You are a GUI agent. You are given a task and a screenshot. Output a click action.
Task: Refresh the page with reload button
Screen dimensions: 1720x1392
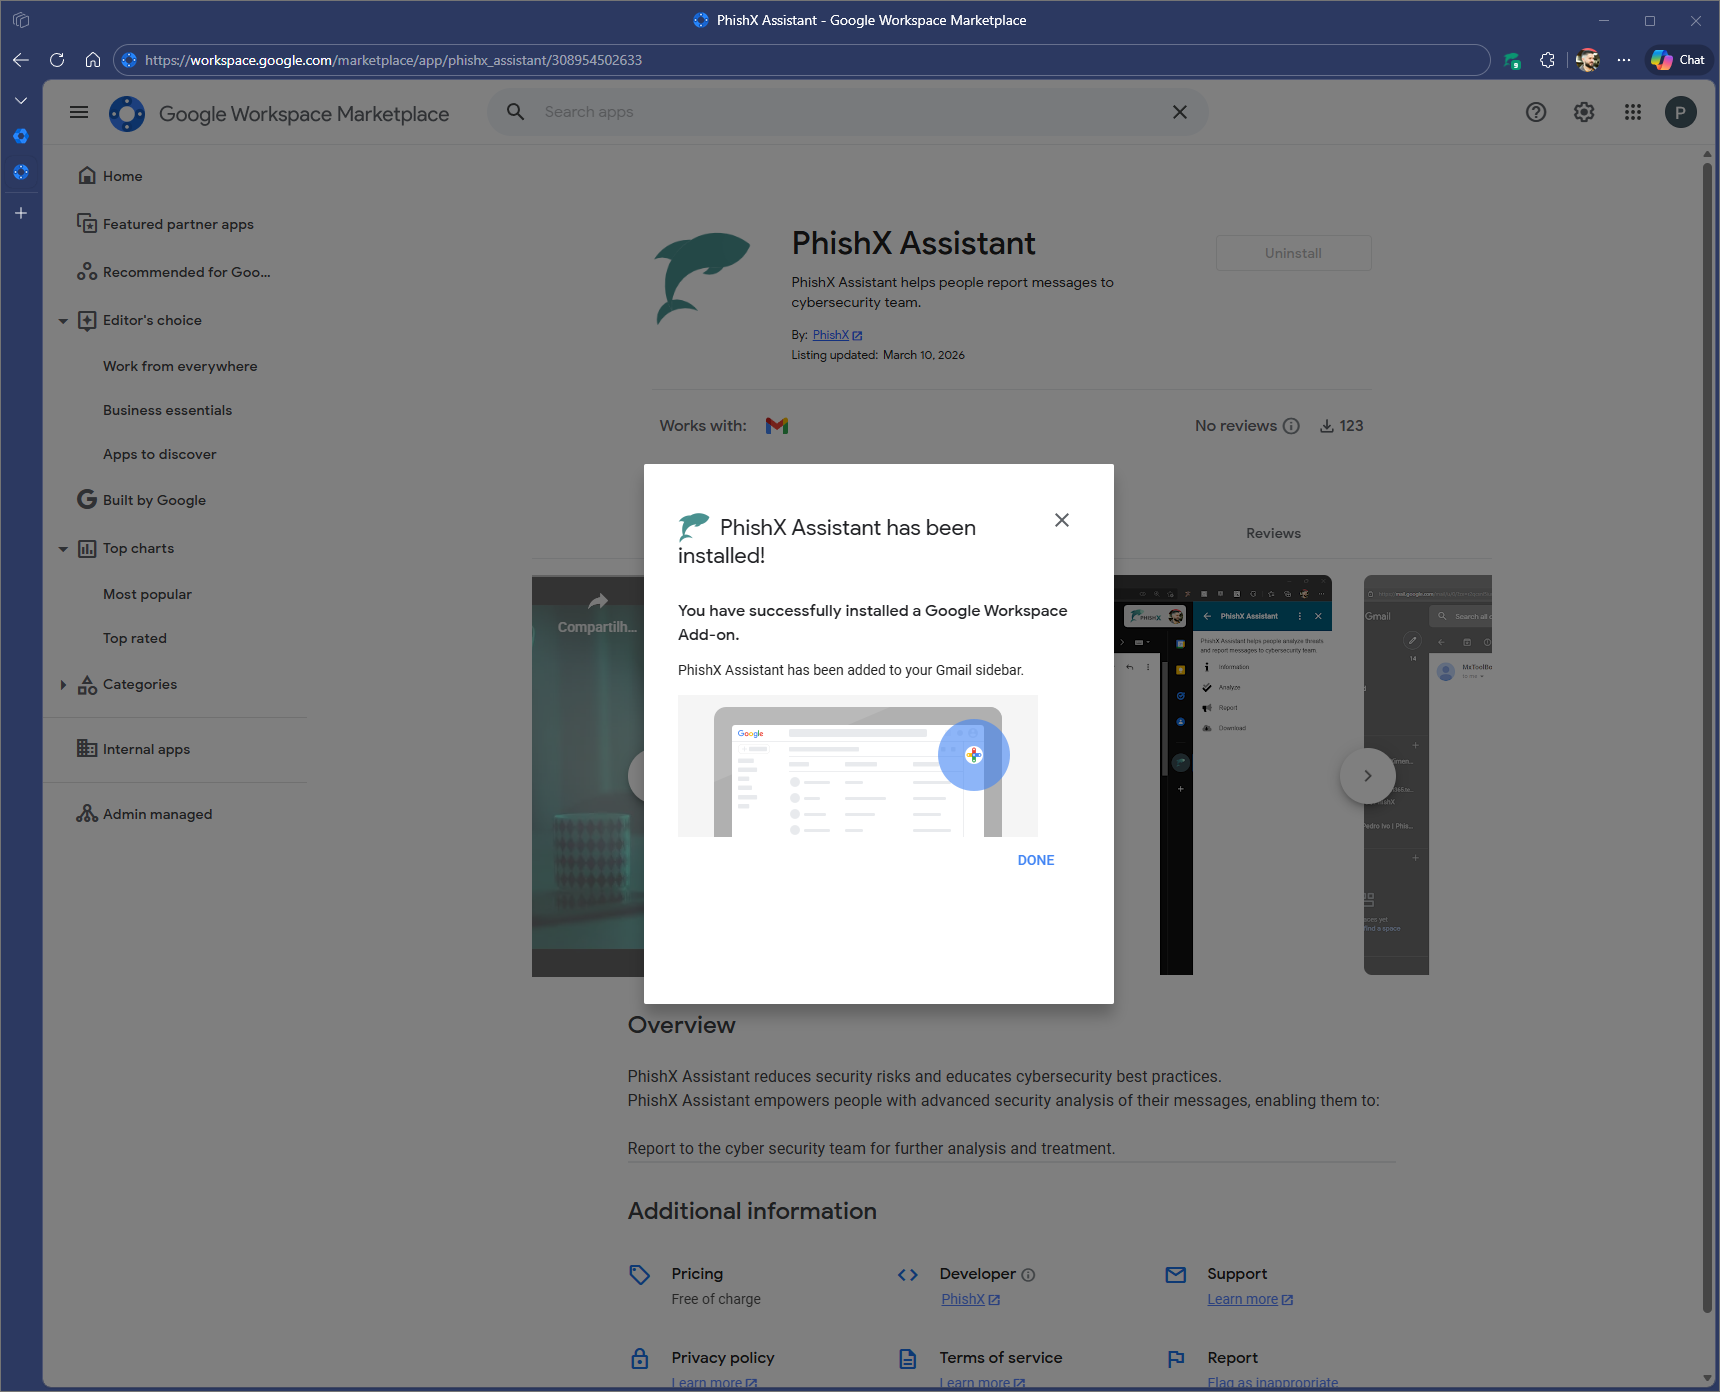57,60
